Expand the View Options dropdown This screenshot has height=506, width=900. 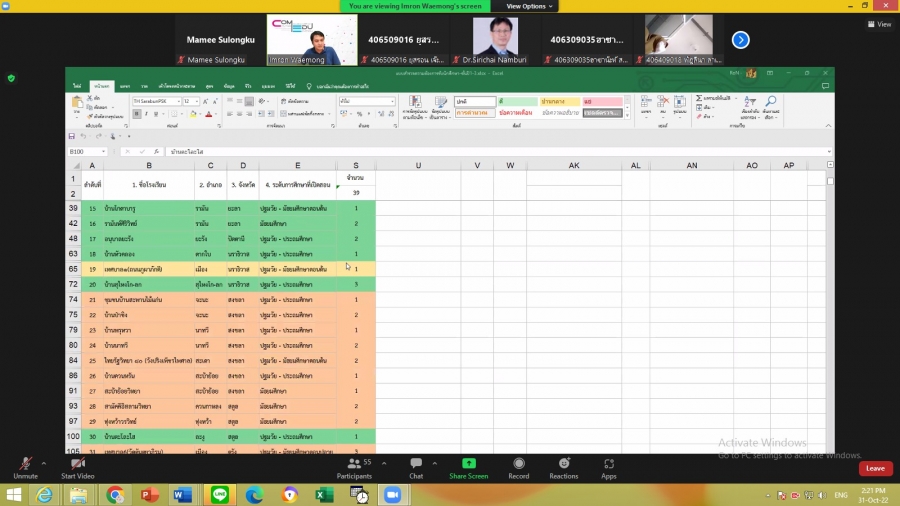pos(530,6)
